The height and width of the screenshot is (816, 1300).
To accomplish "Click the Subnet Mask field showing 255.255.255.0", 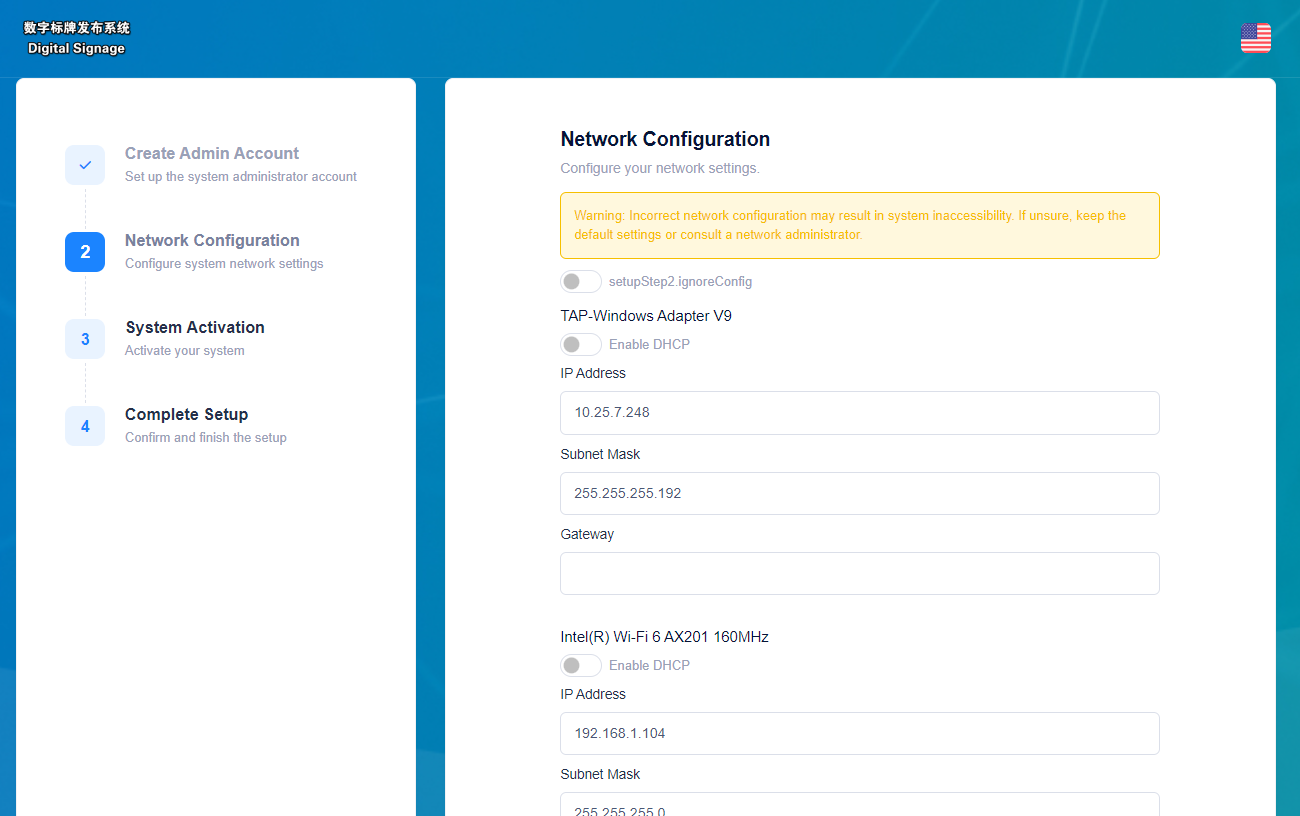I will 860,808.
